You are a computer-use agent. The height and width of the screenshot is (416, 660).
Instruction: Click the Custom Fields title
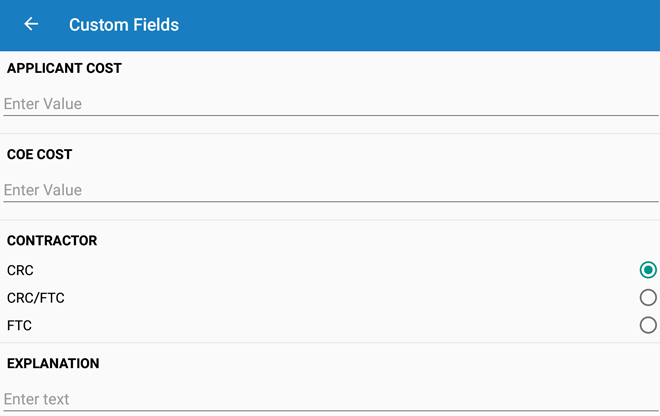pyautogui.click(x=124, y=25)
